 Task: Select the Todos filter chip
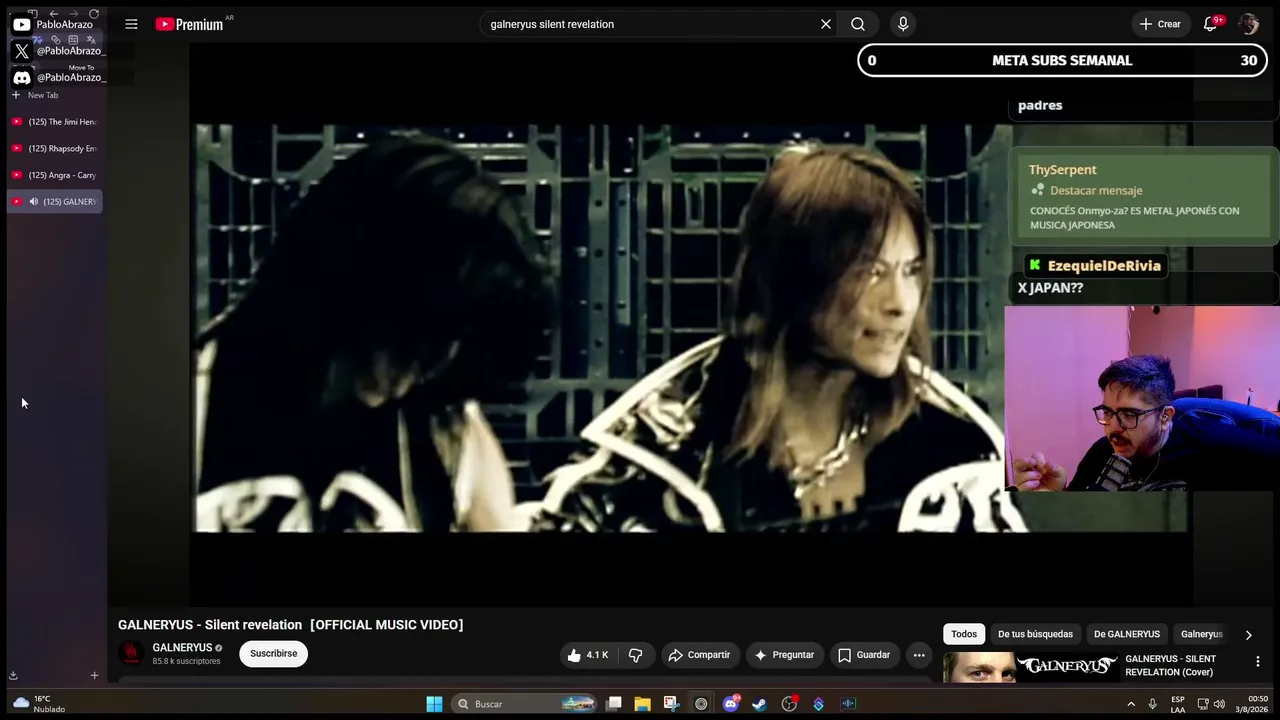coord(964,634)
